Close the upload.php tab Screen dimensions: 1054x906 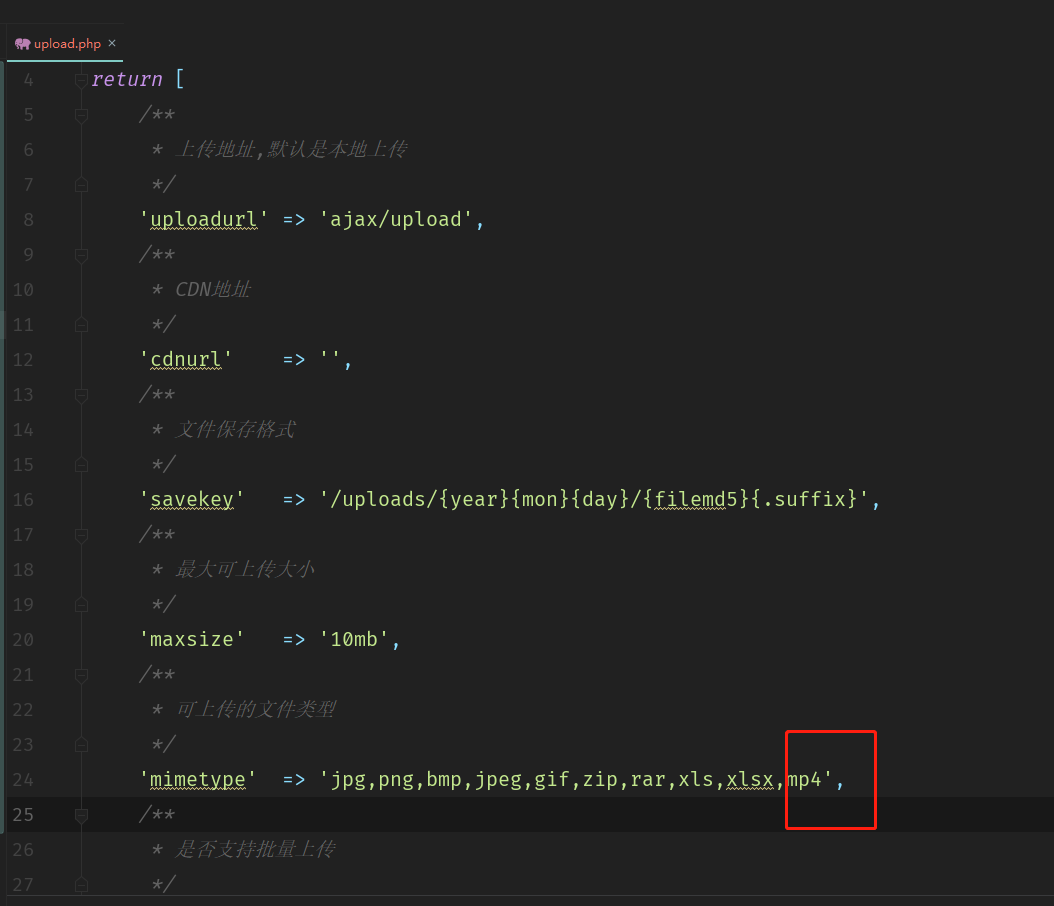[112, 43]
